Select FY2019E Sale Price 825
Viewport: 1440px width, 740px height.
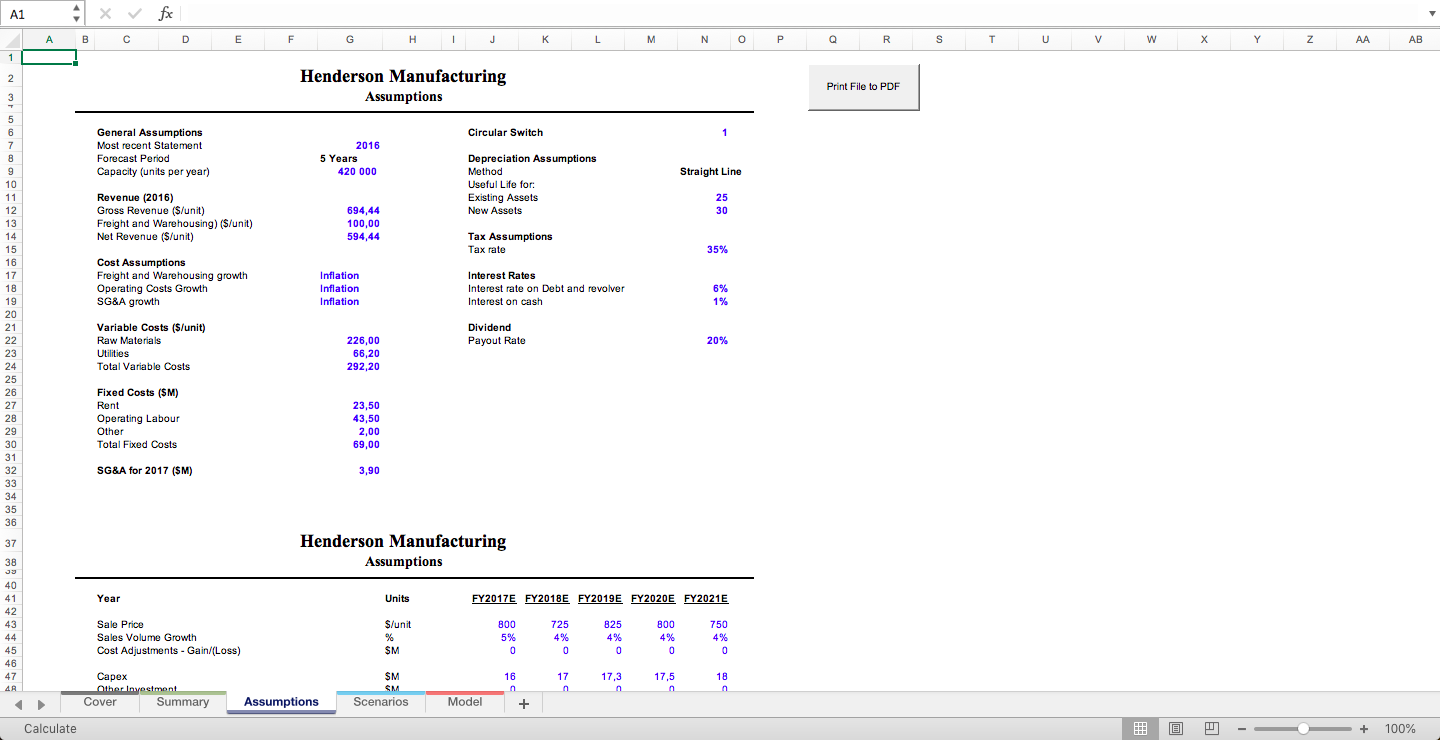[x=613, y=625]
